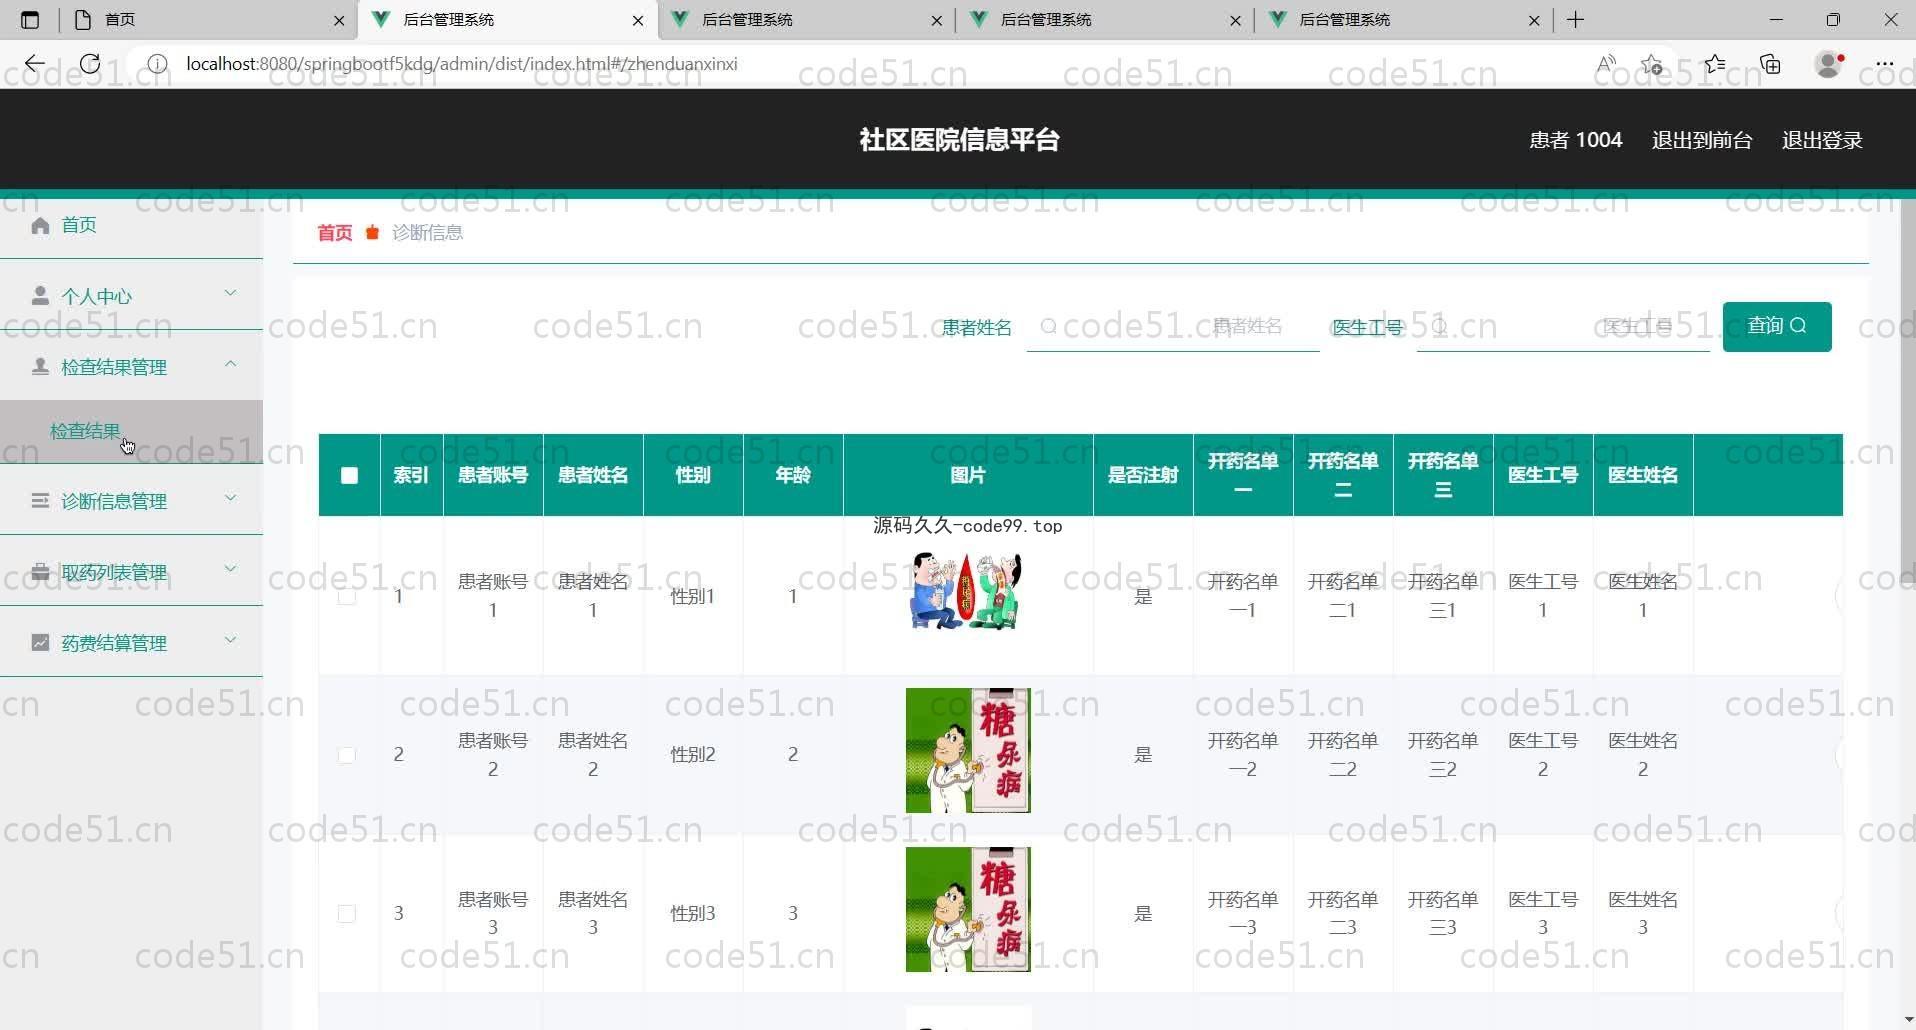
Task: Click the orange breadcrumb home icon
Action: [x=372, y=233]
